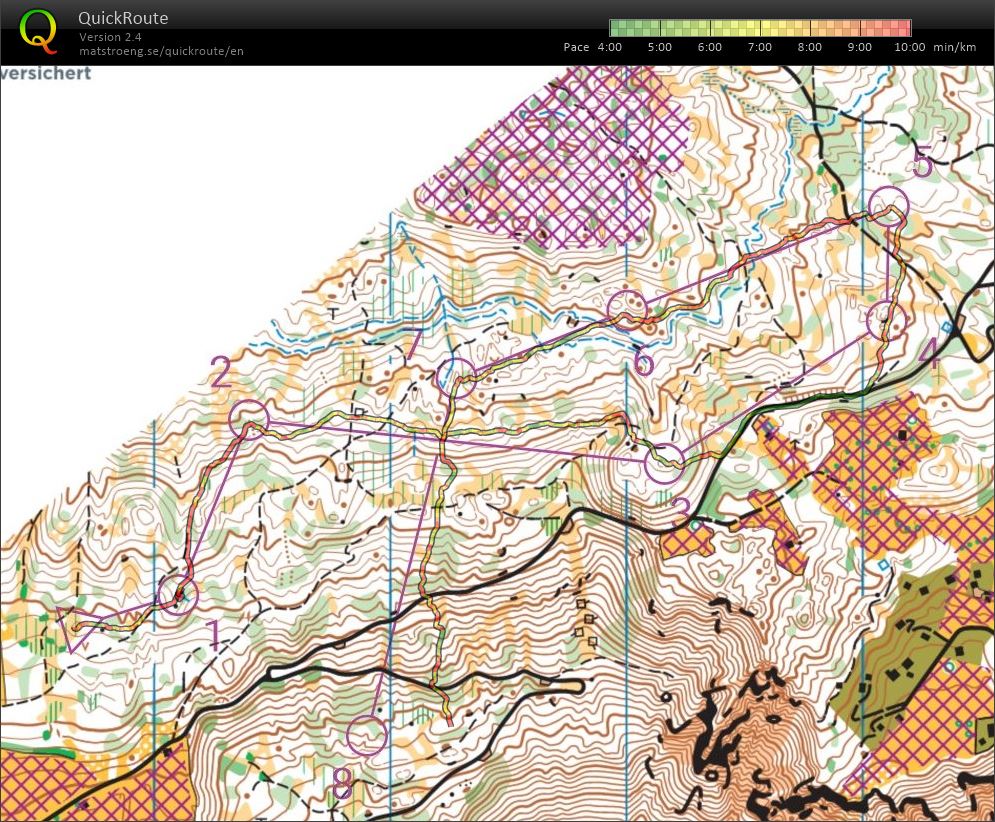Screen dimensions: 995x822
Task: Click the Pace label in the legend
Action: pos(576,47)
